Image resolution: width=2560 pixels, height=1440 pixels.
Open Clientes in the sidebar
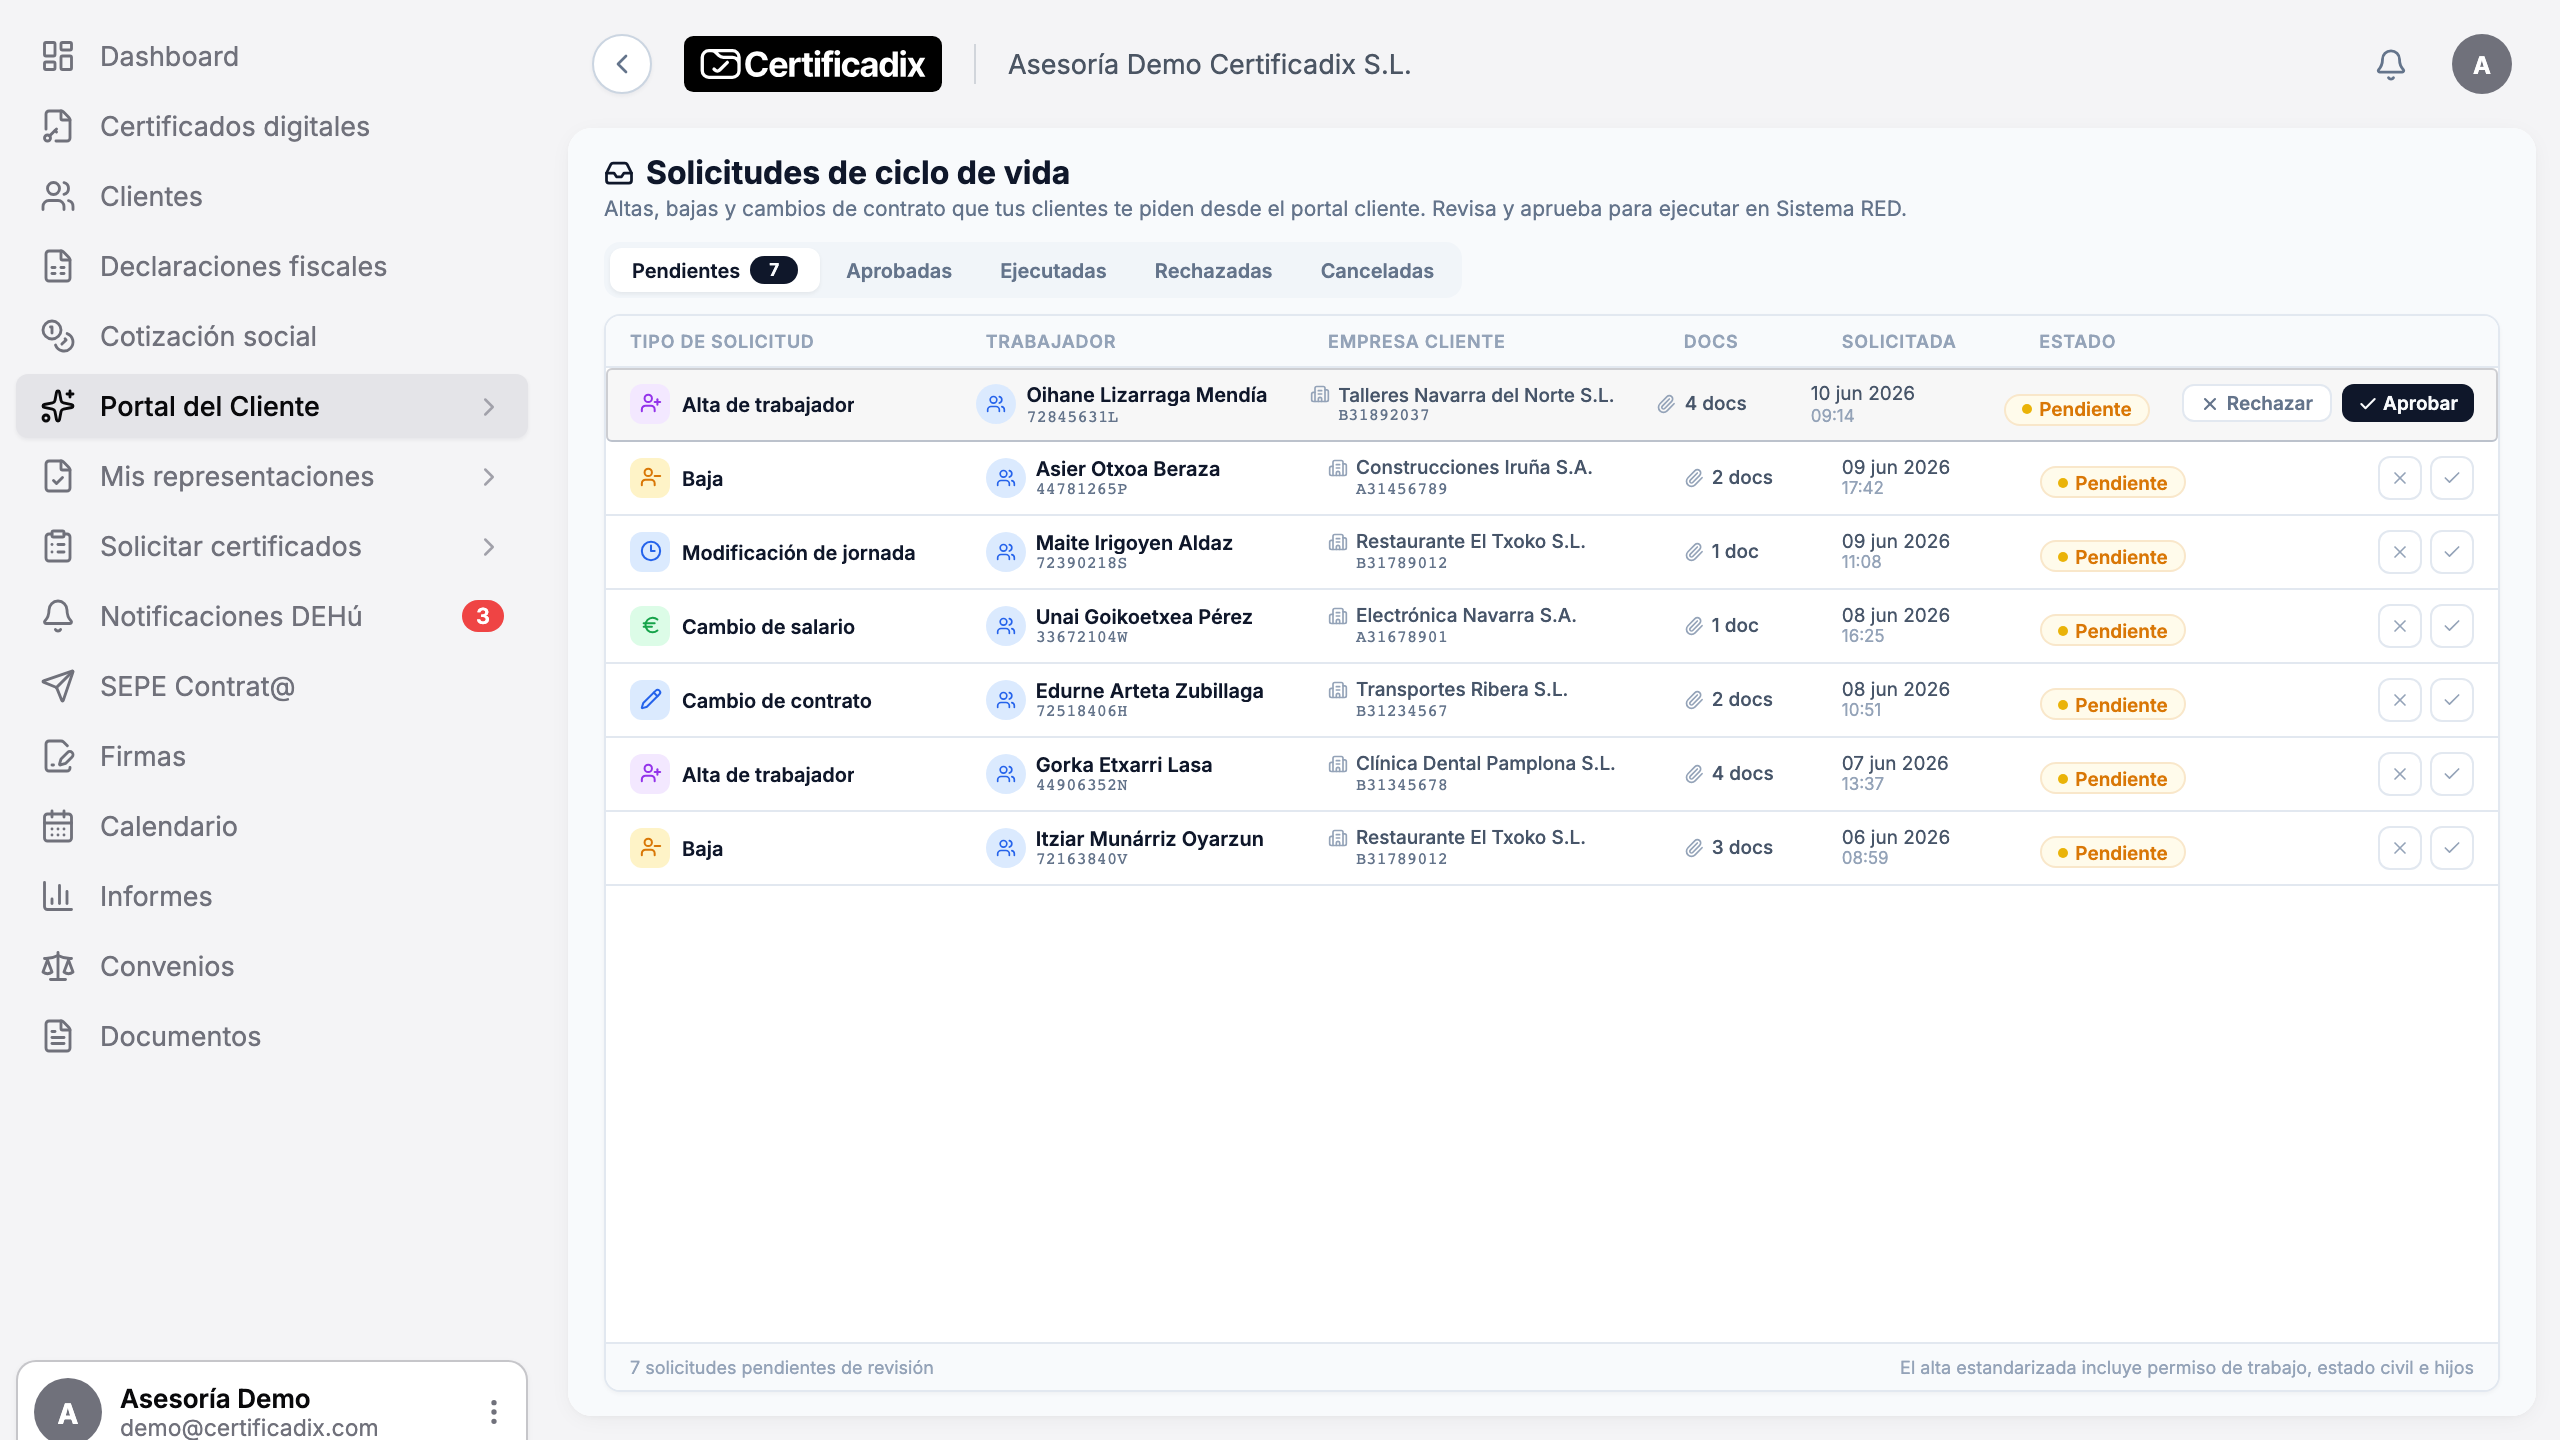click(272, 196)
